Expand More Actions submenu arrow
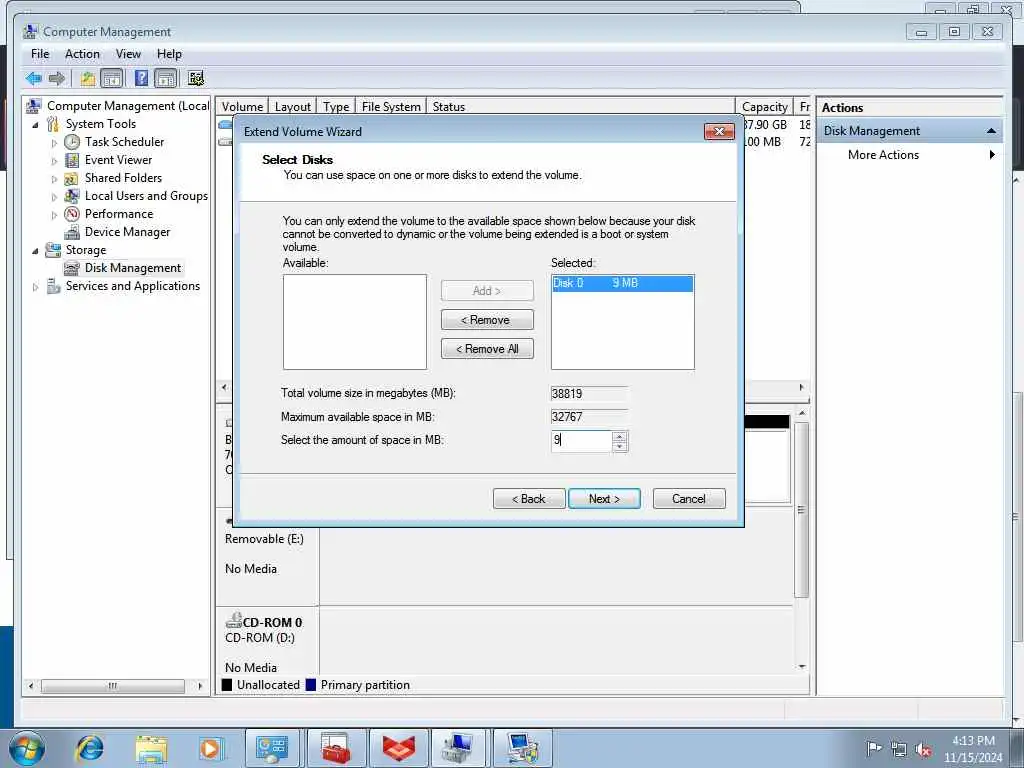1024x768 pixels. 992,155
